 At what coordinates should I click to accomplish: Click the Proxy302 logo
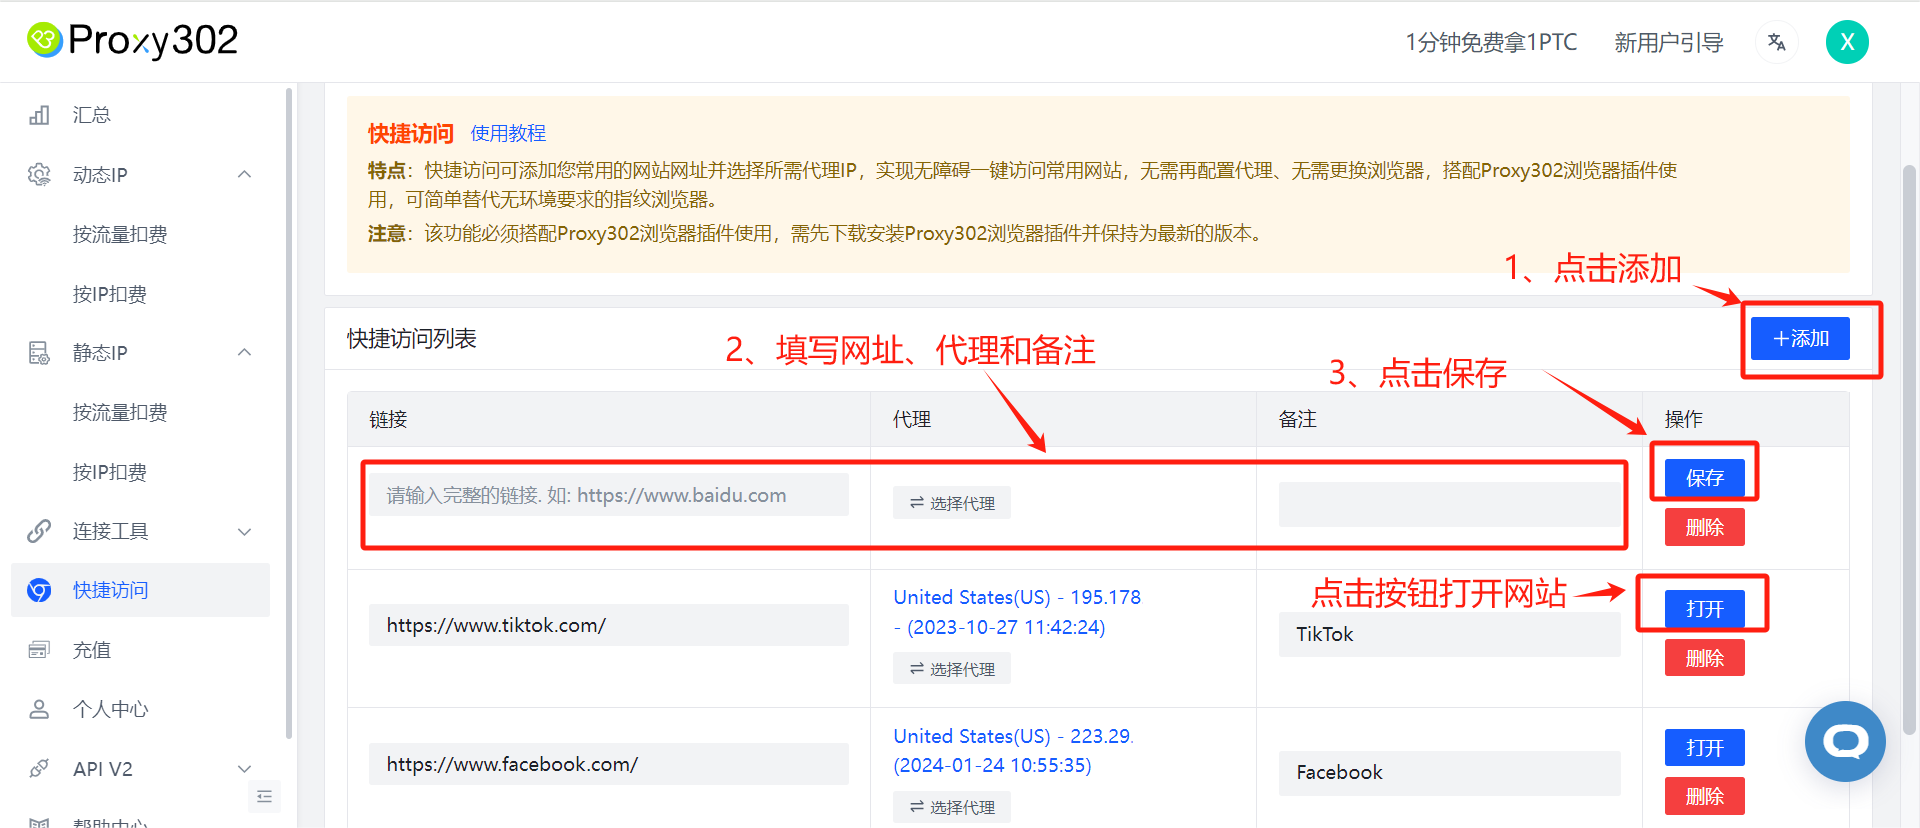[132, 41]
